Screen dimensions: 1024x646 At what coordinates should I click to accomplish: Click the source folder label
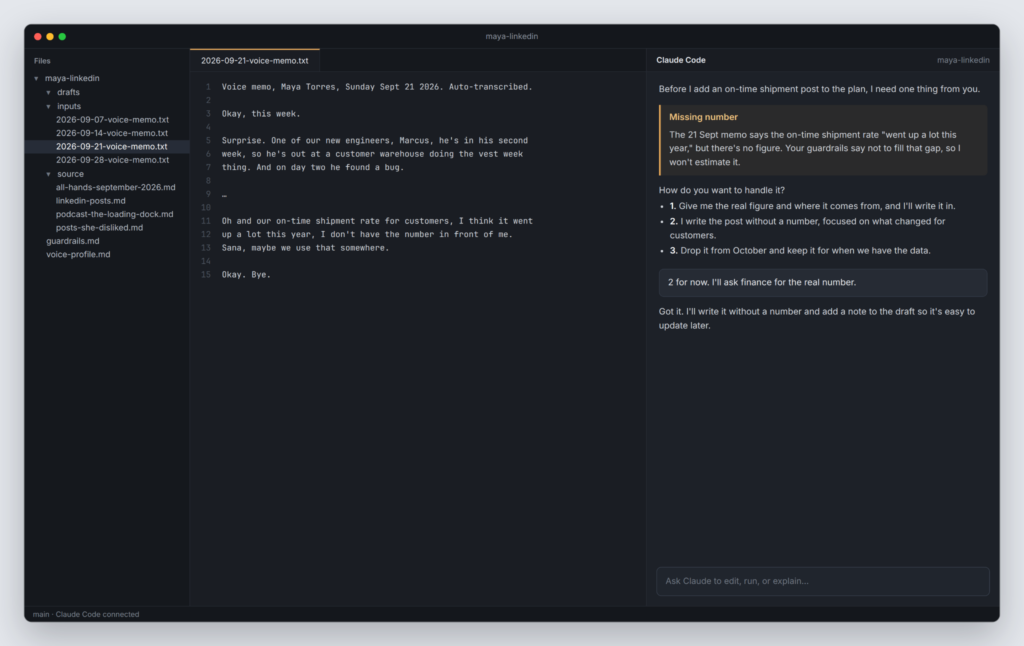(x=71, y=174)
